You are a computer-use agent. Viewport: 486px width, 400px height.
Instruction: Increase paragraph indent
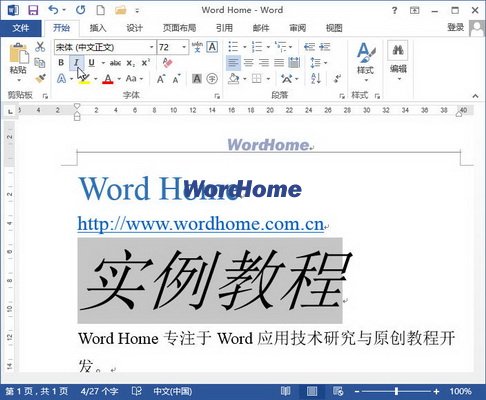[x=325, y=47]
